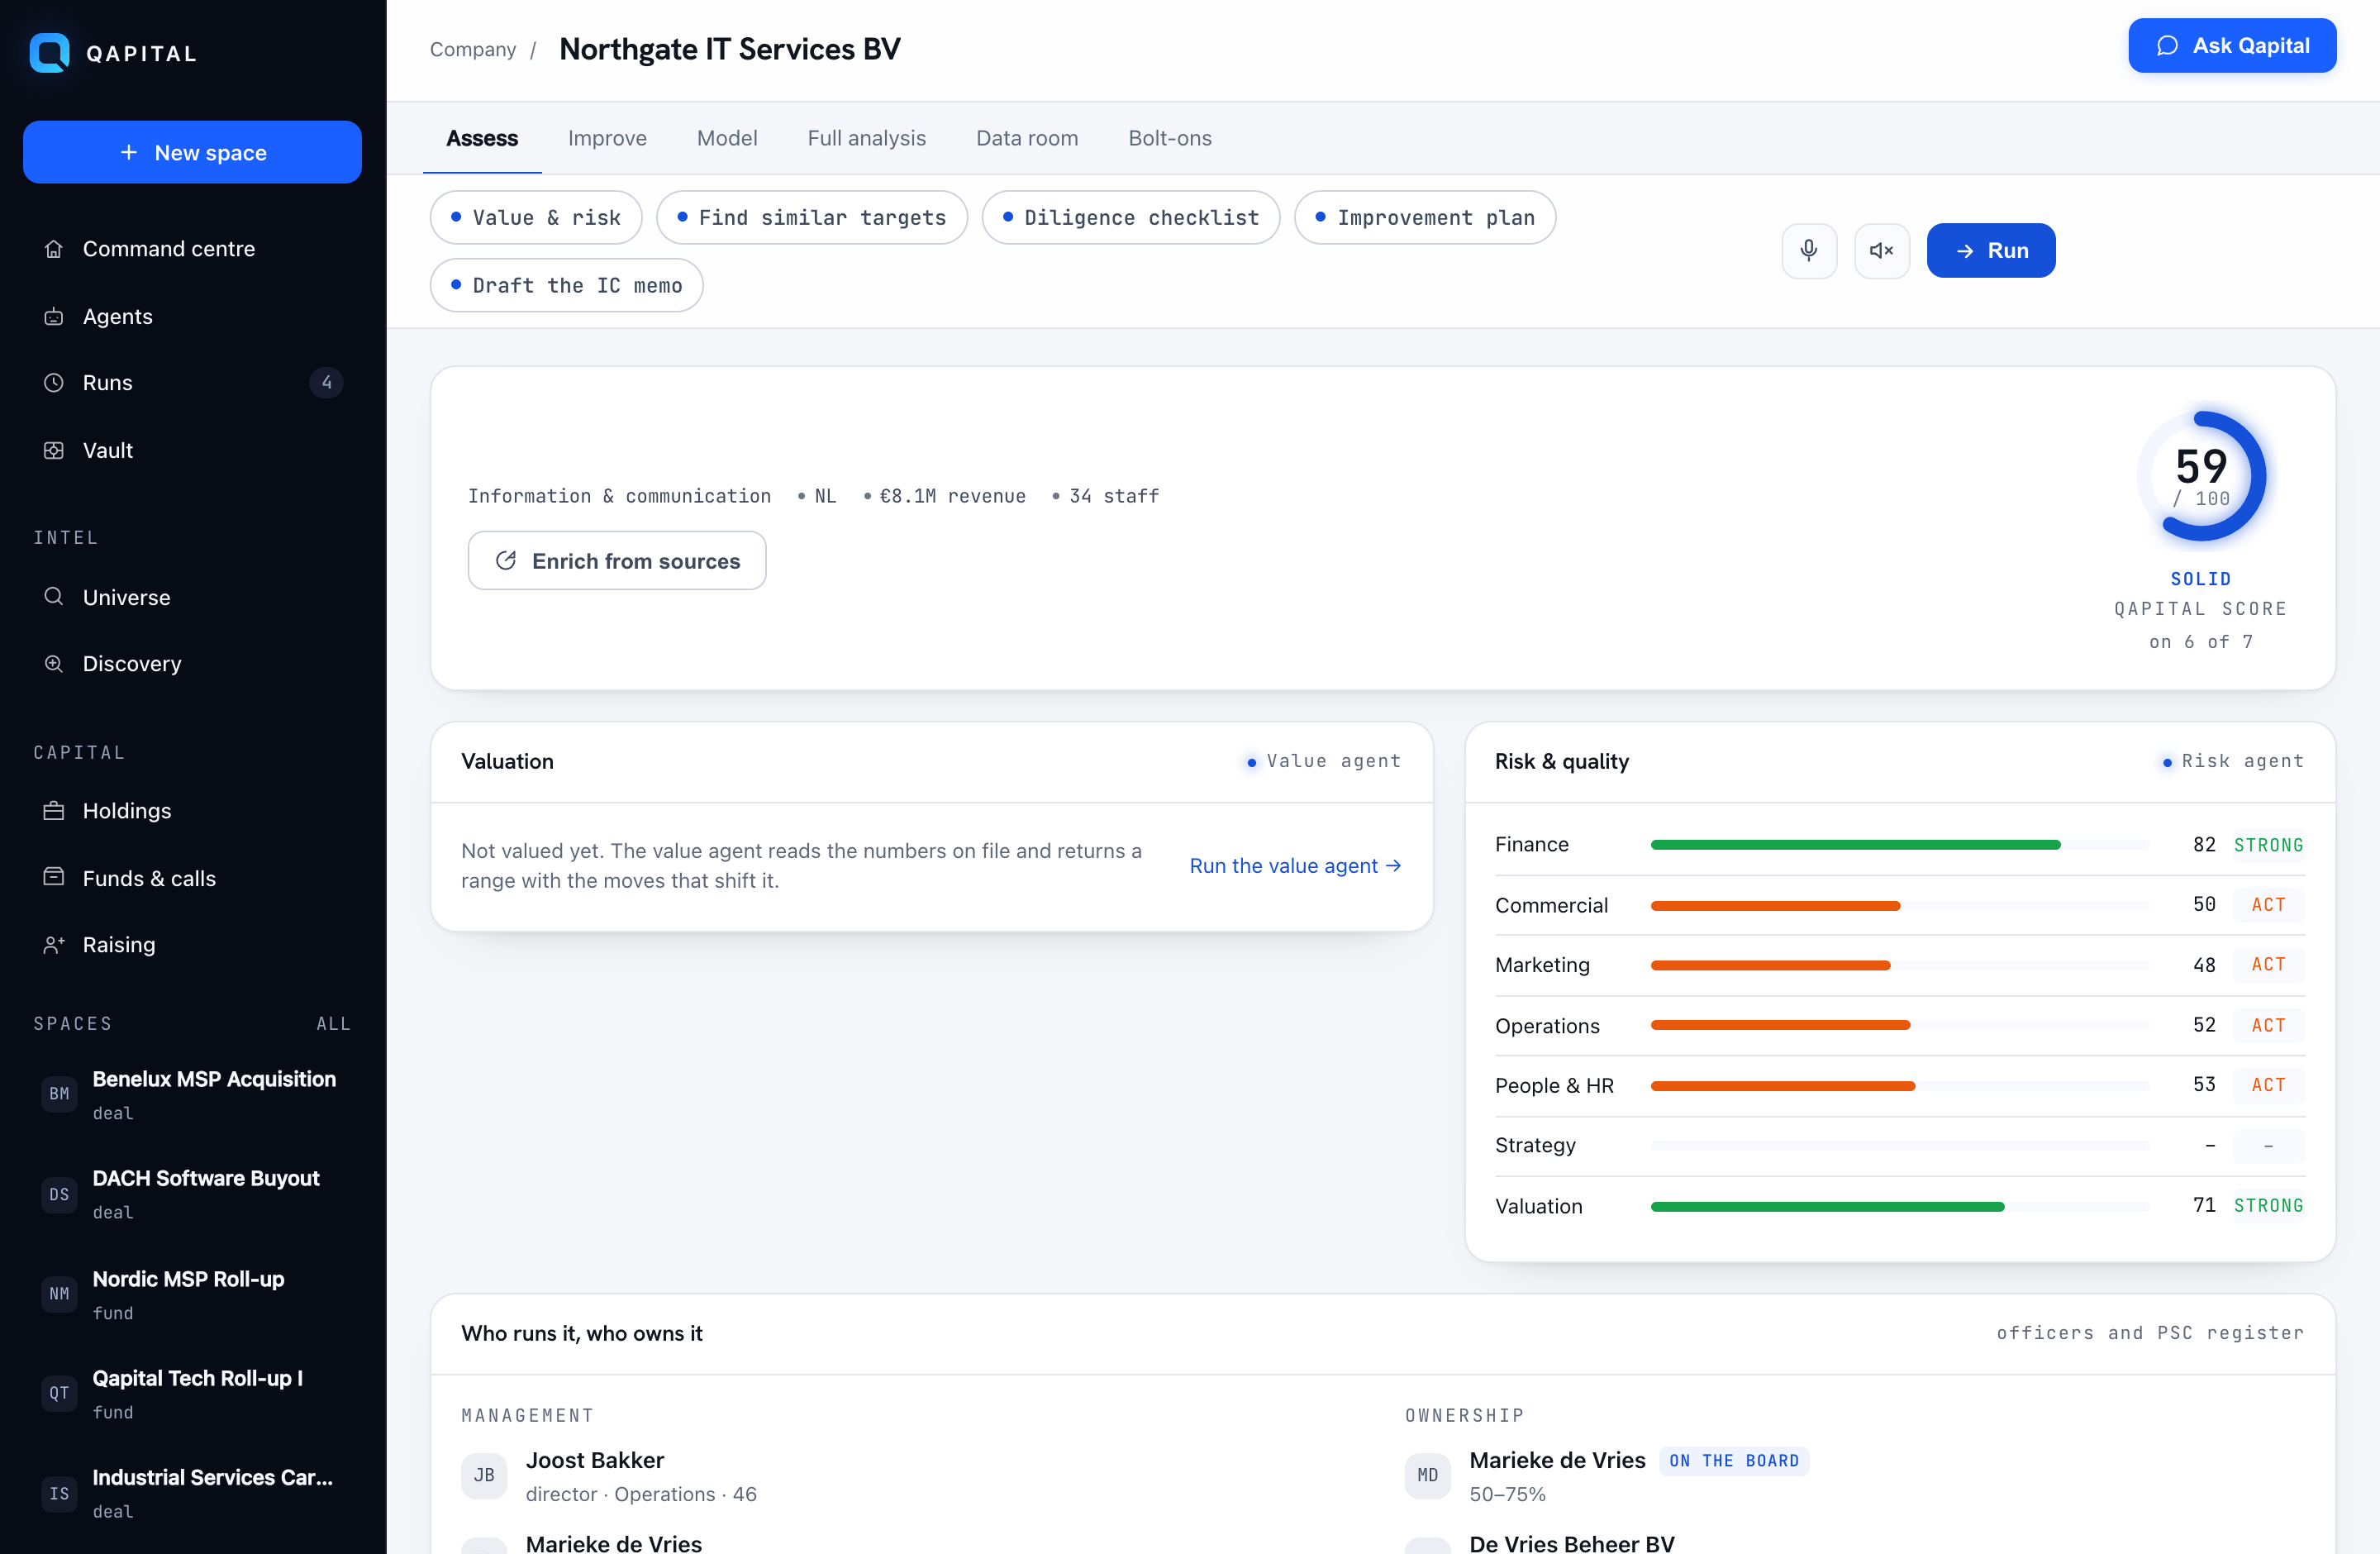Click the Marketing score bar

1900,965
